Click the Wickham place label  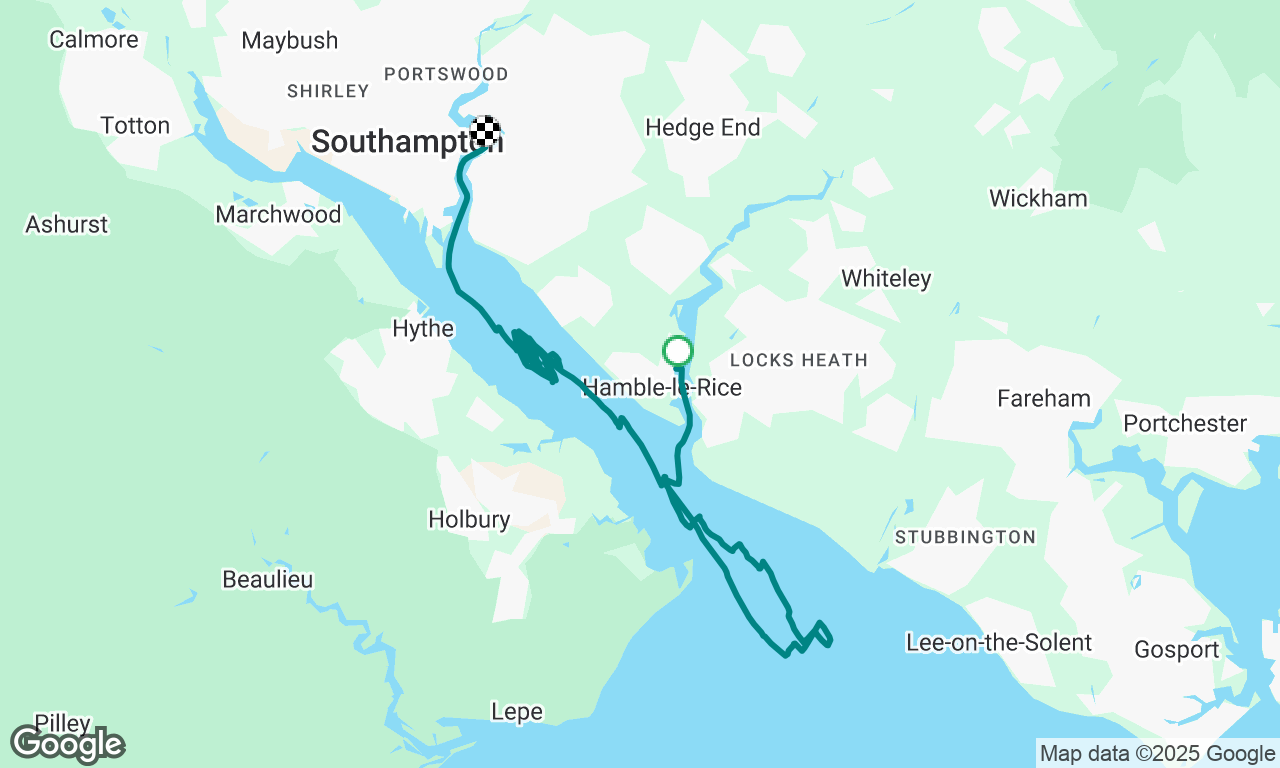[1038, 198]
